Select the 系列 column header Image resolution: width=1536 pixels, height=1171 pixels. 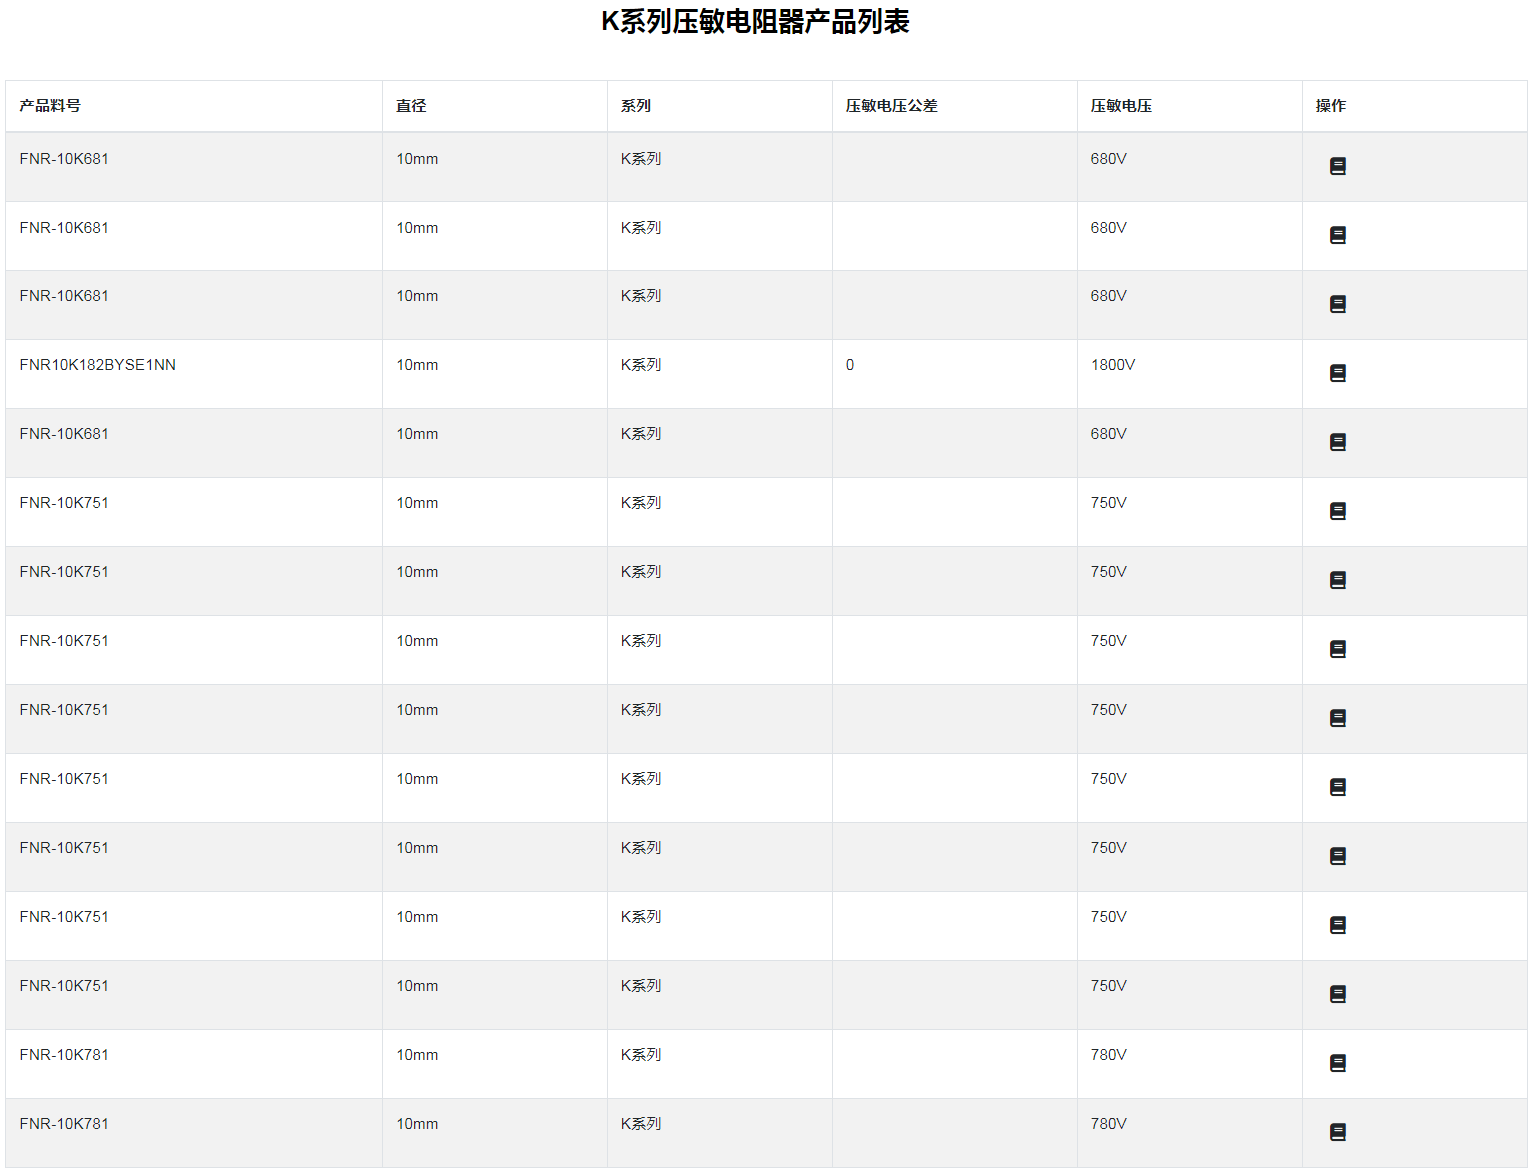(x=636, y=106)
